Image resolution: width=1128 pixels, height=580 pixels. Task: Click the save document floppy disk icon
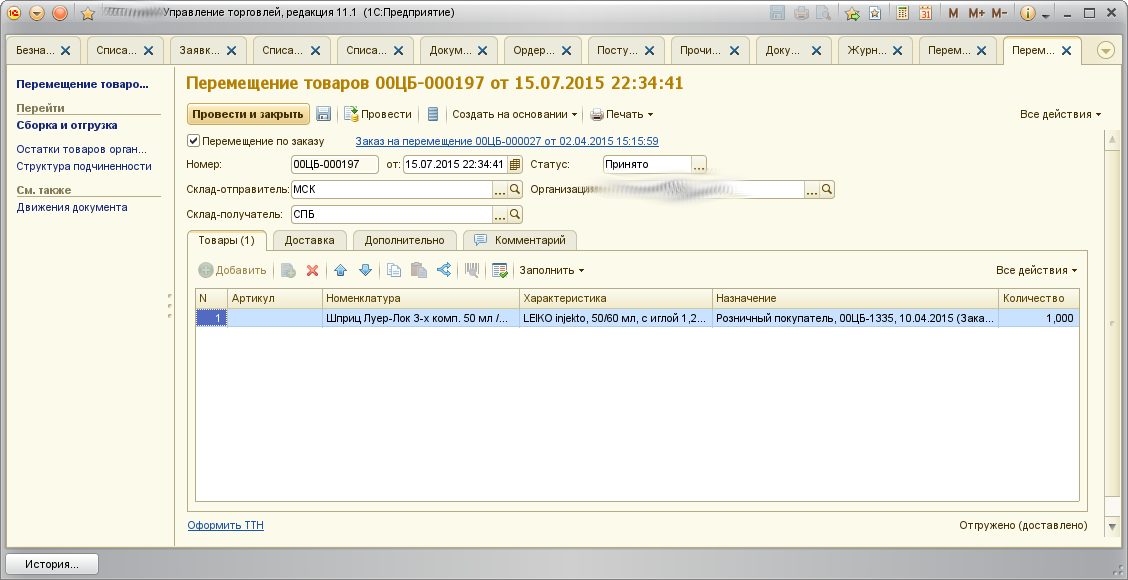[324, 114]
